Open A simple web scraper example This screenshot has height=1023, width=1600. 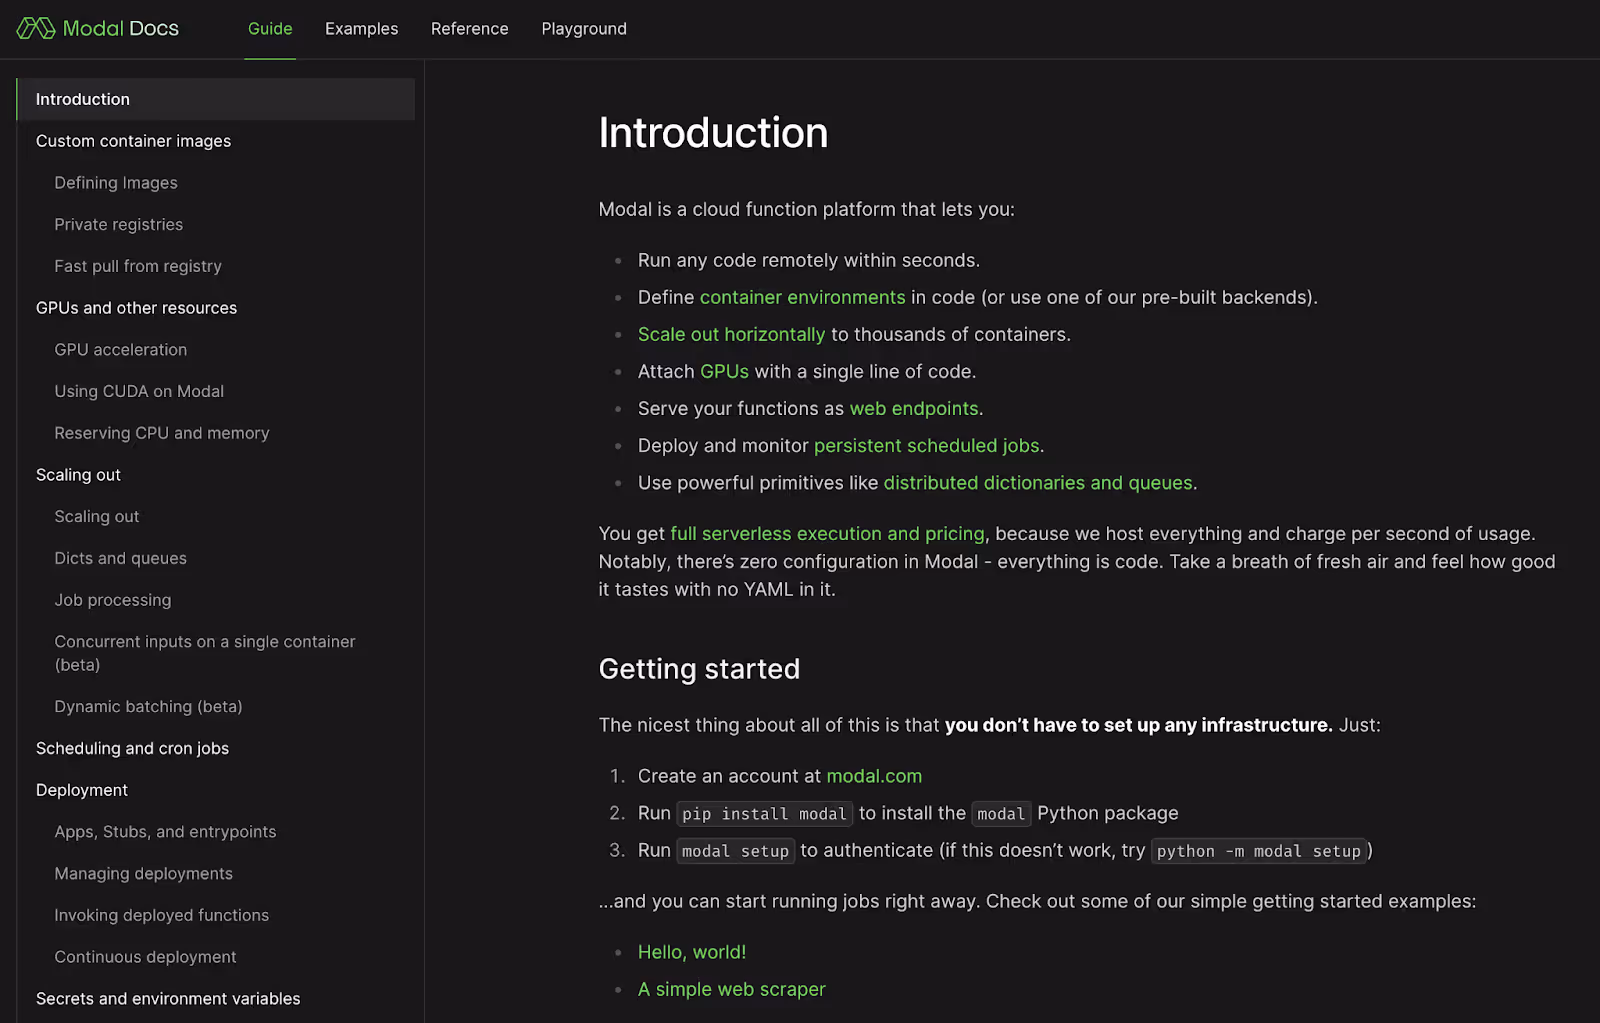click(731, 989)
